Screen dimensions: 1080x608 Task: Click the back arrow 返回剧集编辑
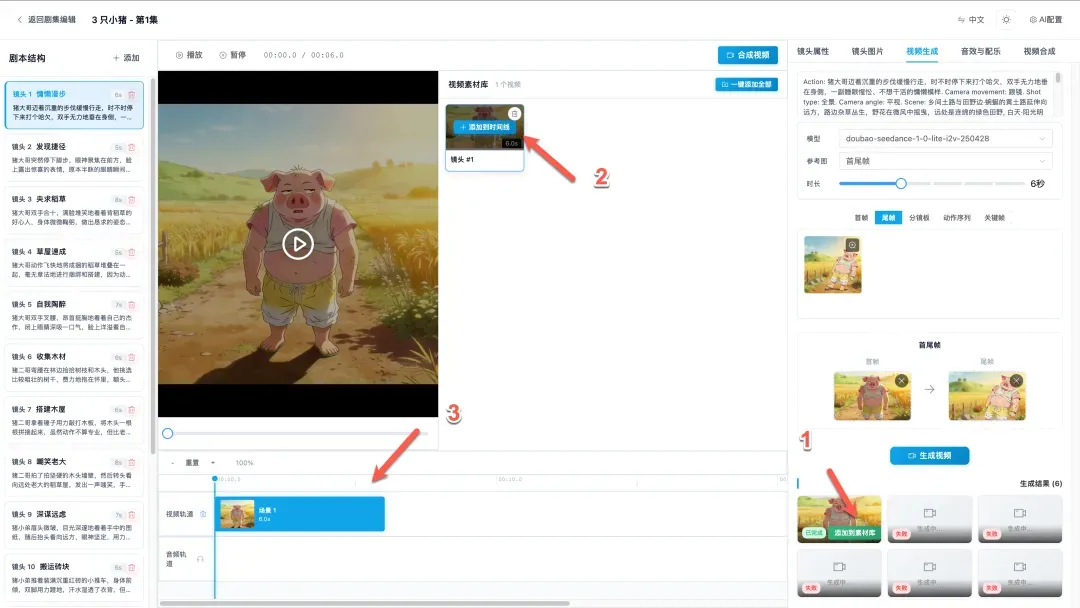[18, 19]
